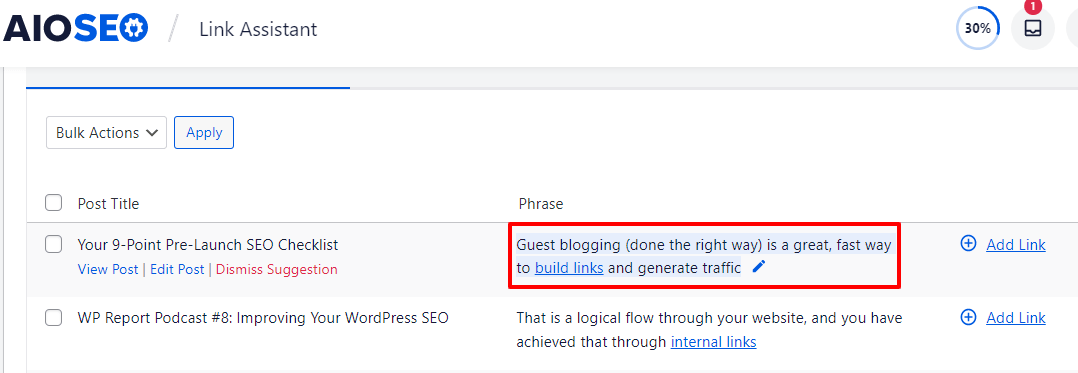Click the Phrase column header
The width and height of the screenshot is (1078, 373).
pos(540,204)
